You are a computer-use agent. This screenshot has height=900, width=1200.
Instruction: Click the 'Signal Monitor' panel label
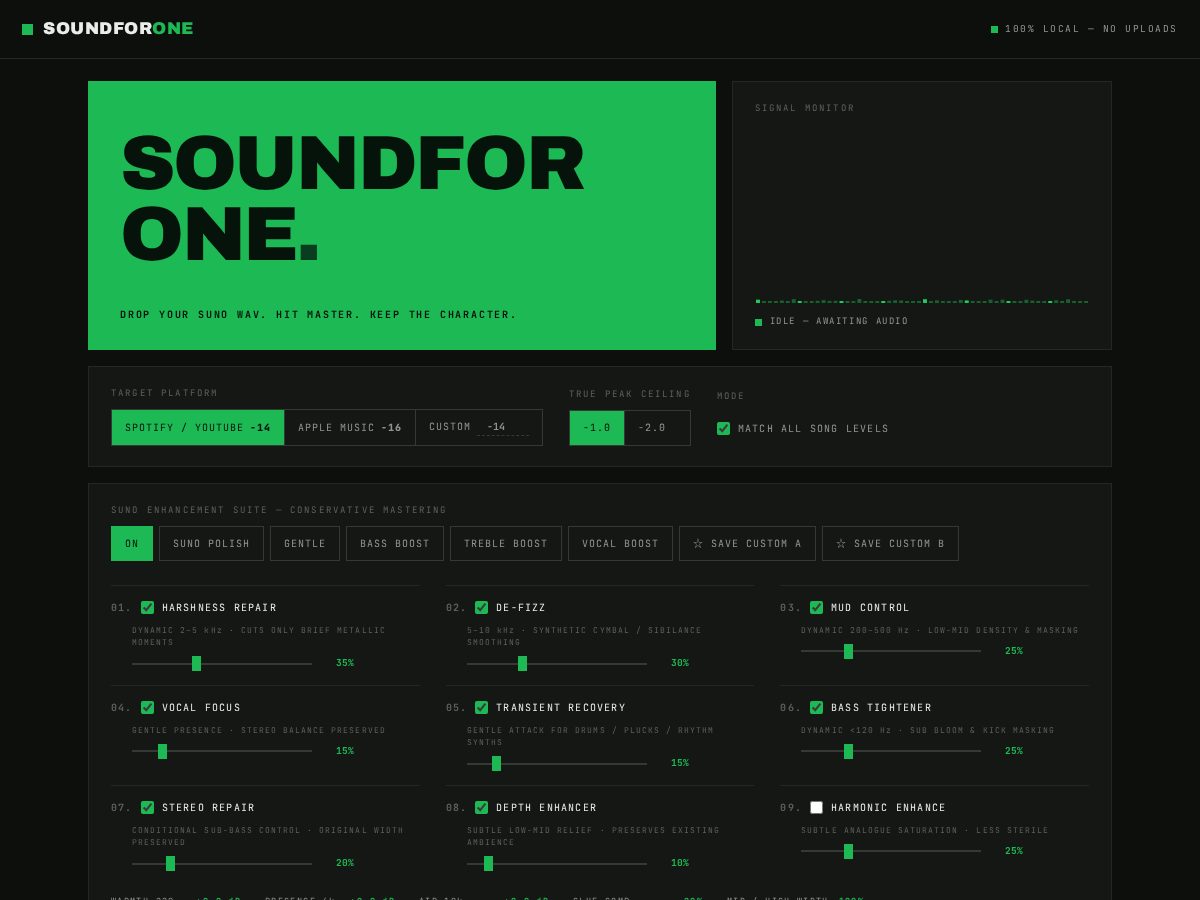click(805, 108)
